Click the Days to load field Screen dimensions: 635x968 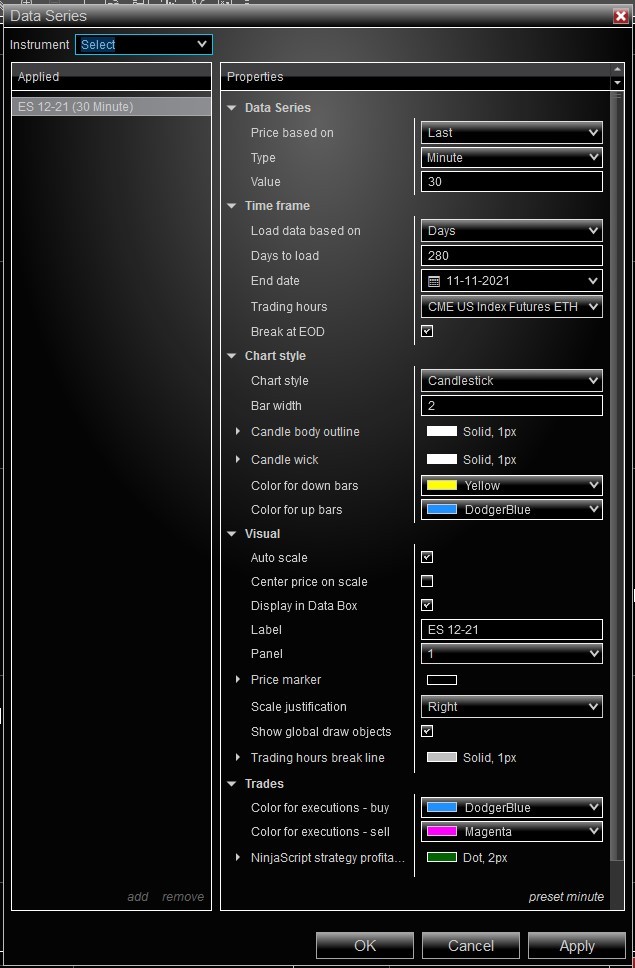pos(512,256)
